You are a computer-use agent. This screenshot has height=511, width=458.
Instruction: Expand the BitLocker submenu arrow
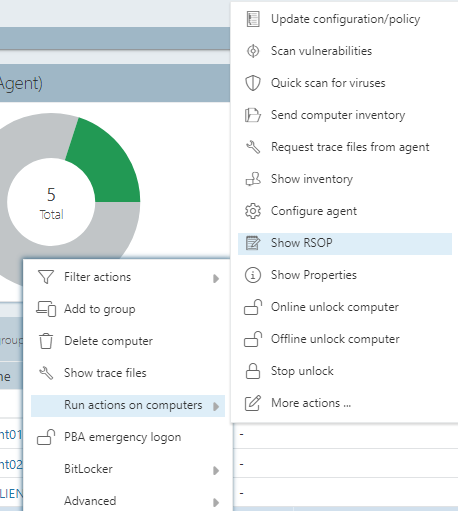click(x=216, y=470)
